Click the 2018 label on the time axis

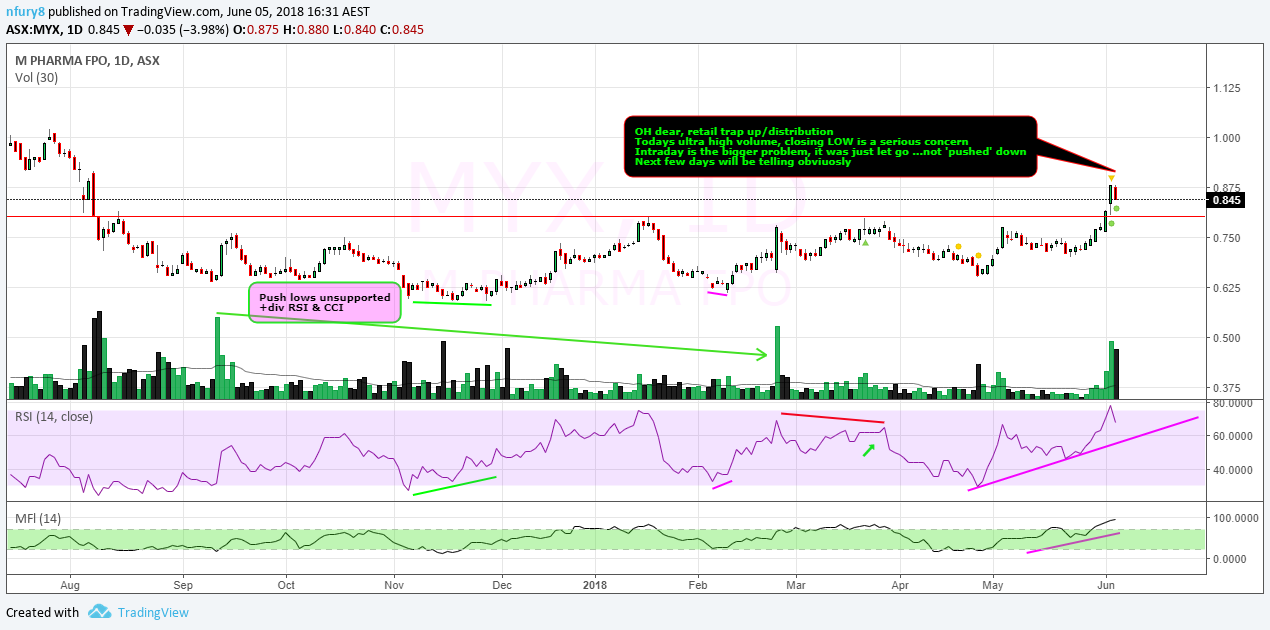tap(595, 584)
